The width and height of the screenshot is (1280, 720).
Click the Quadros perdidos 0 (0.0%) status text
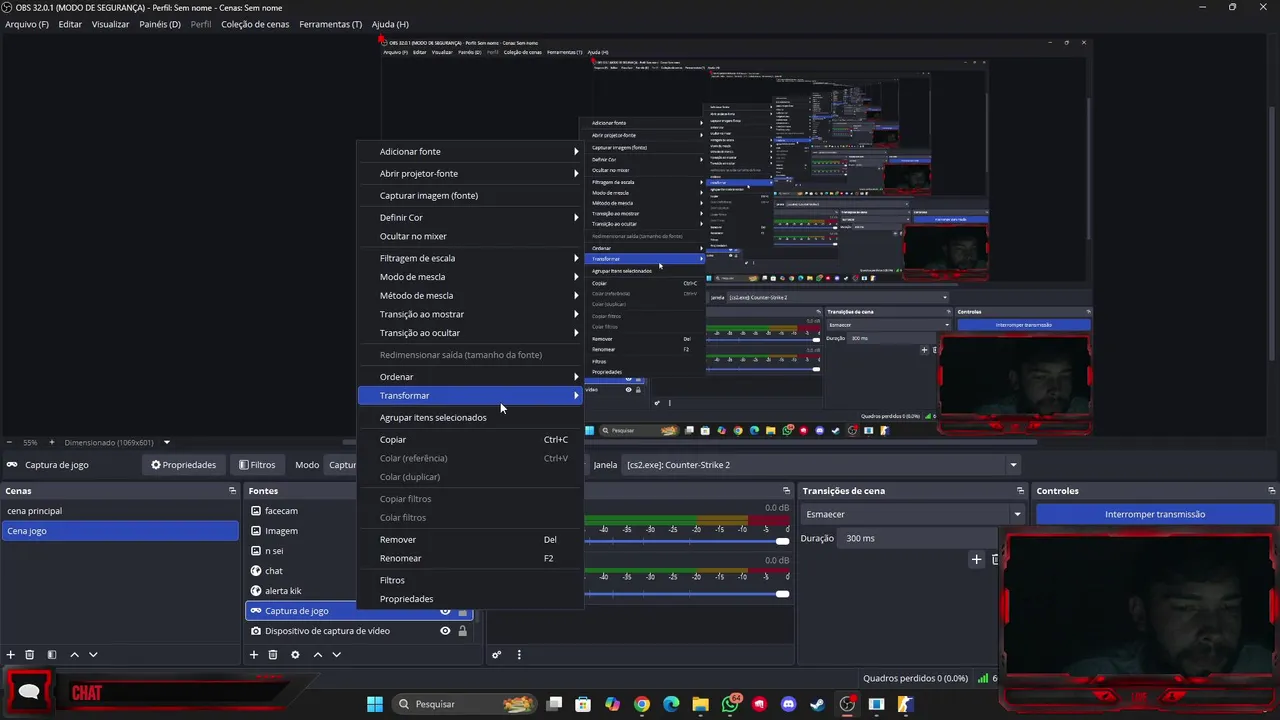click(915, 678)
